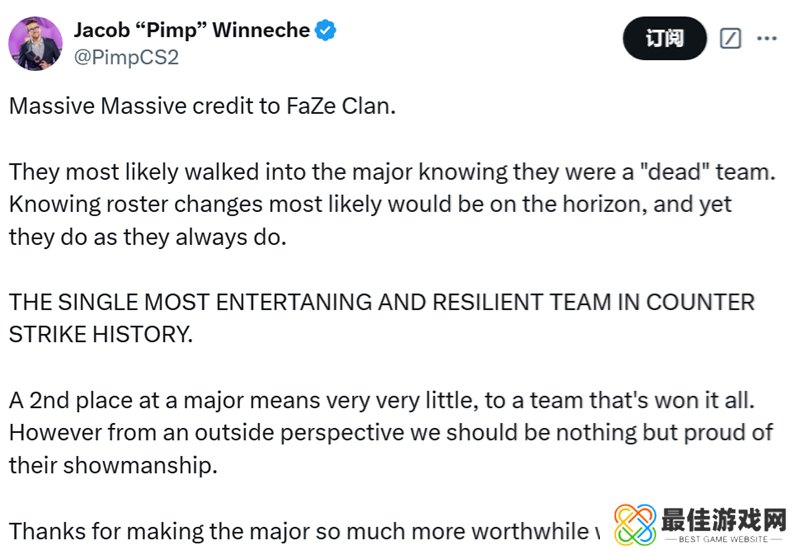Click the "STRIKE HISTORY." line

coord(100,334)
